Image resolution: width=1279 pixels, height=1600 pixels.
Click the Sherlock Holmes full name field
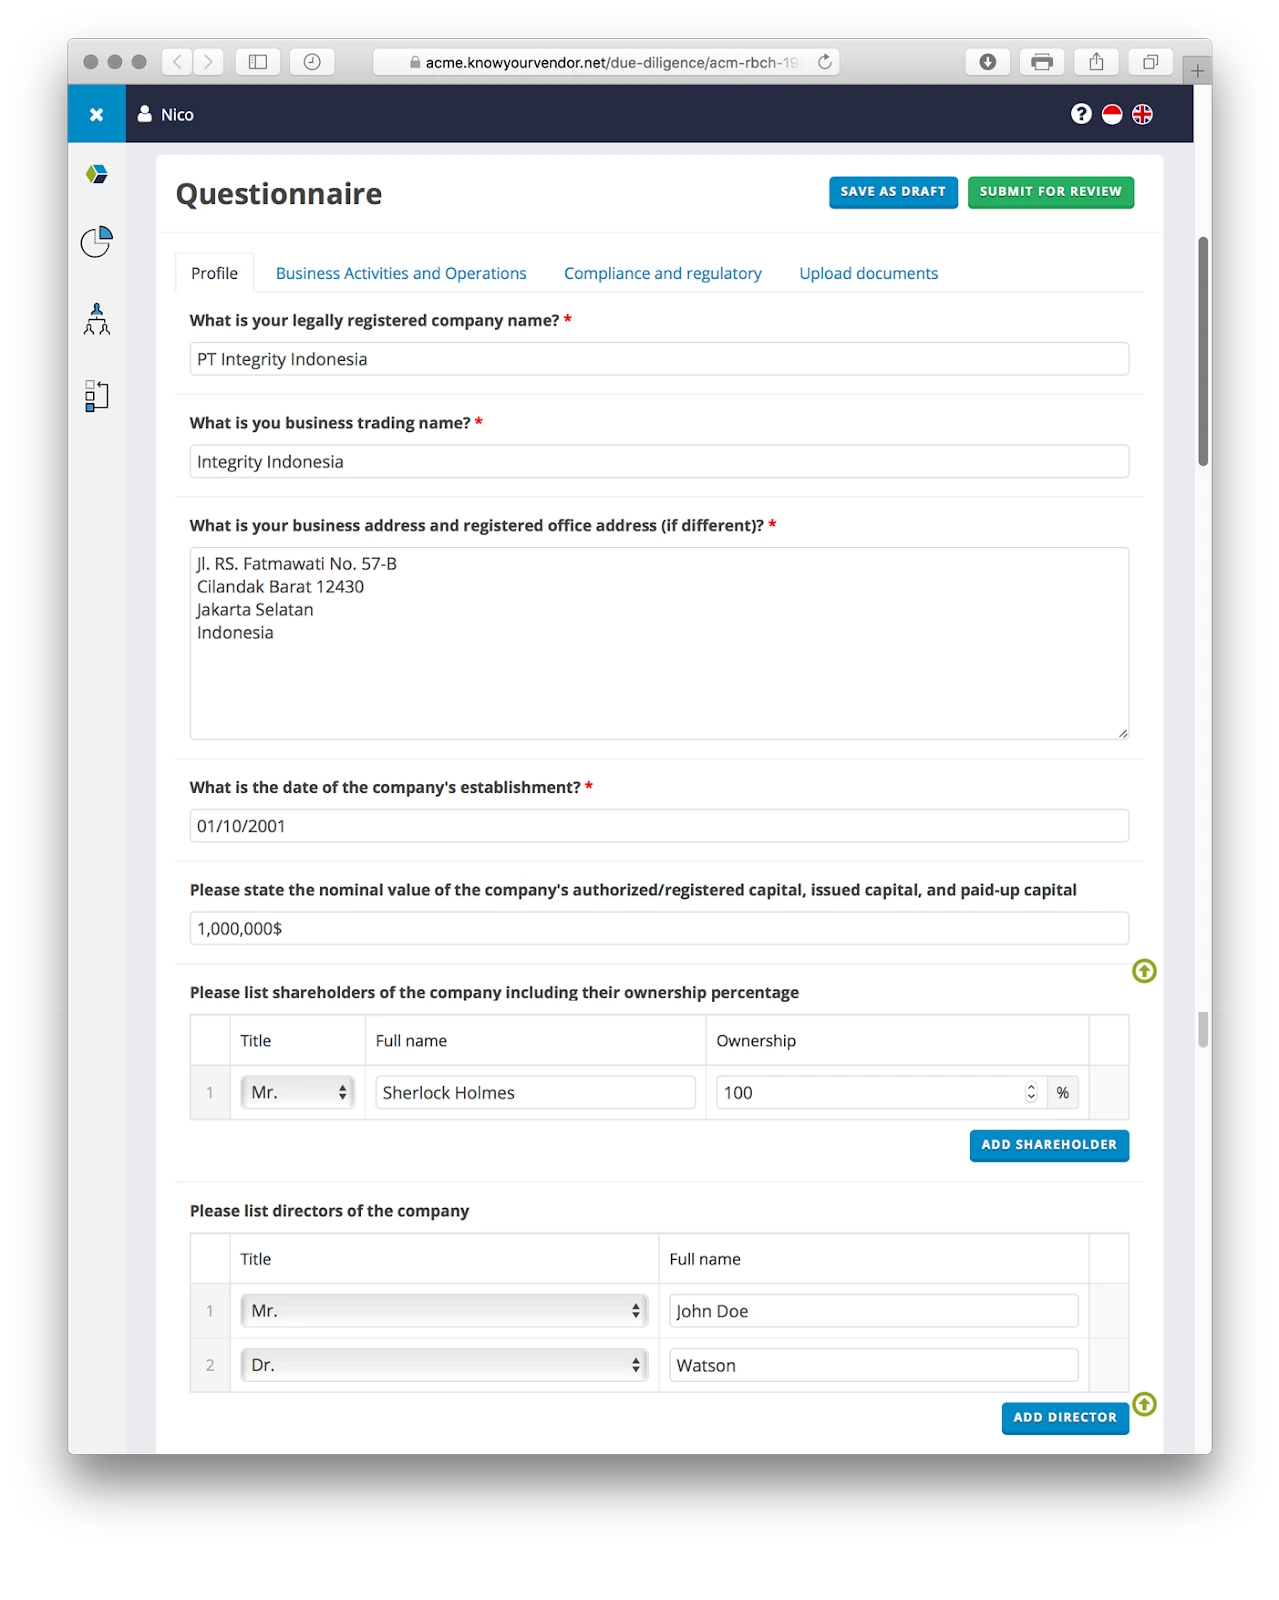click(x=535, y=1092)
